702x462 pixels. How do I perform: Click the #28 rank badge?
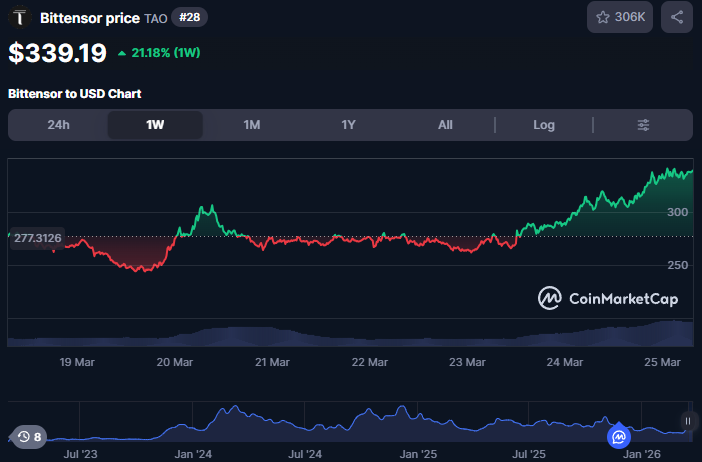click(x=189, y=17)
